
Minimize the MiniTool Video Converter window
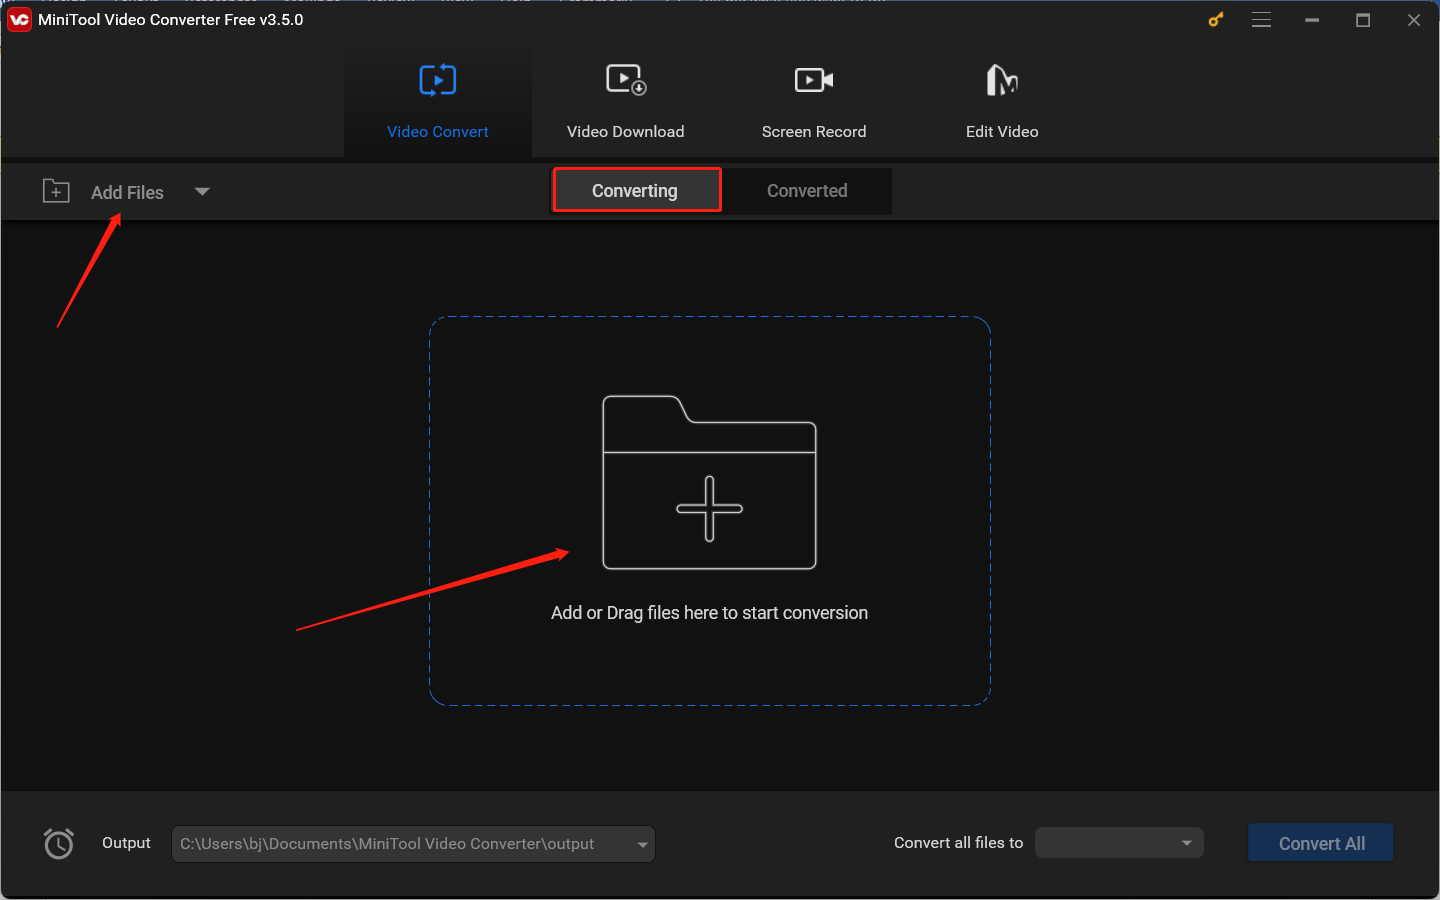click(x=1312, y=20)
